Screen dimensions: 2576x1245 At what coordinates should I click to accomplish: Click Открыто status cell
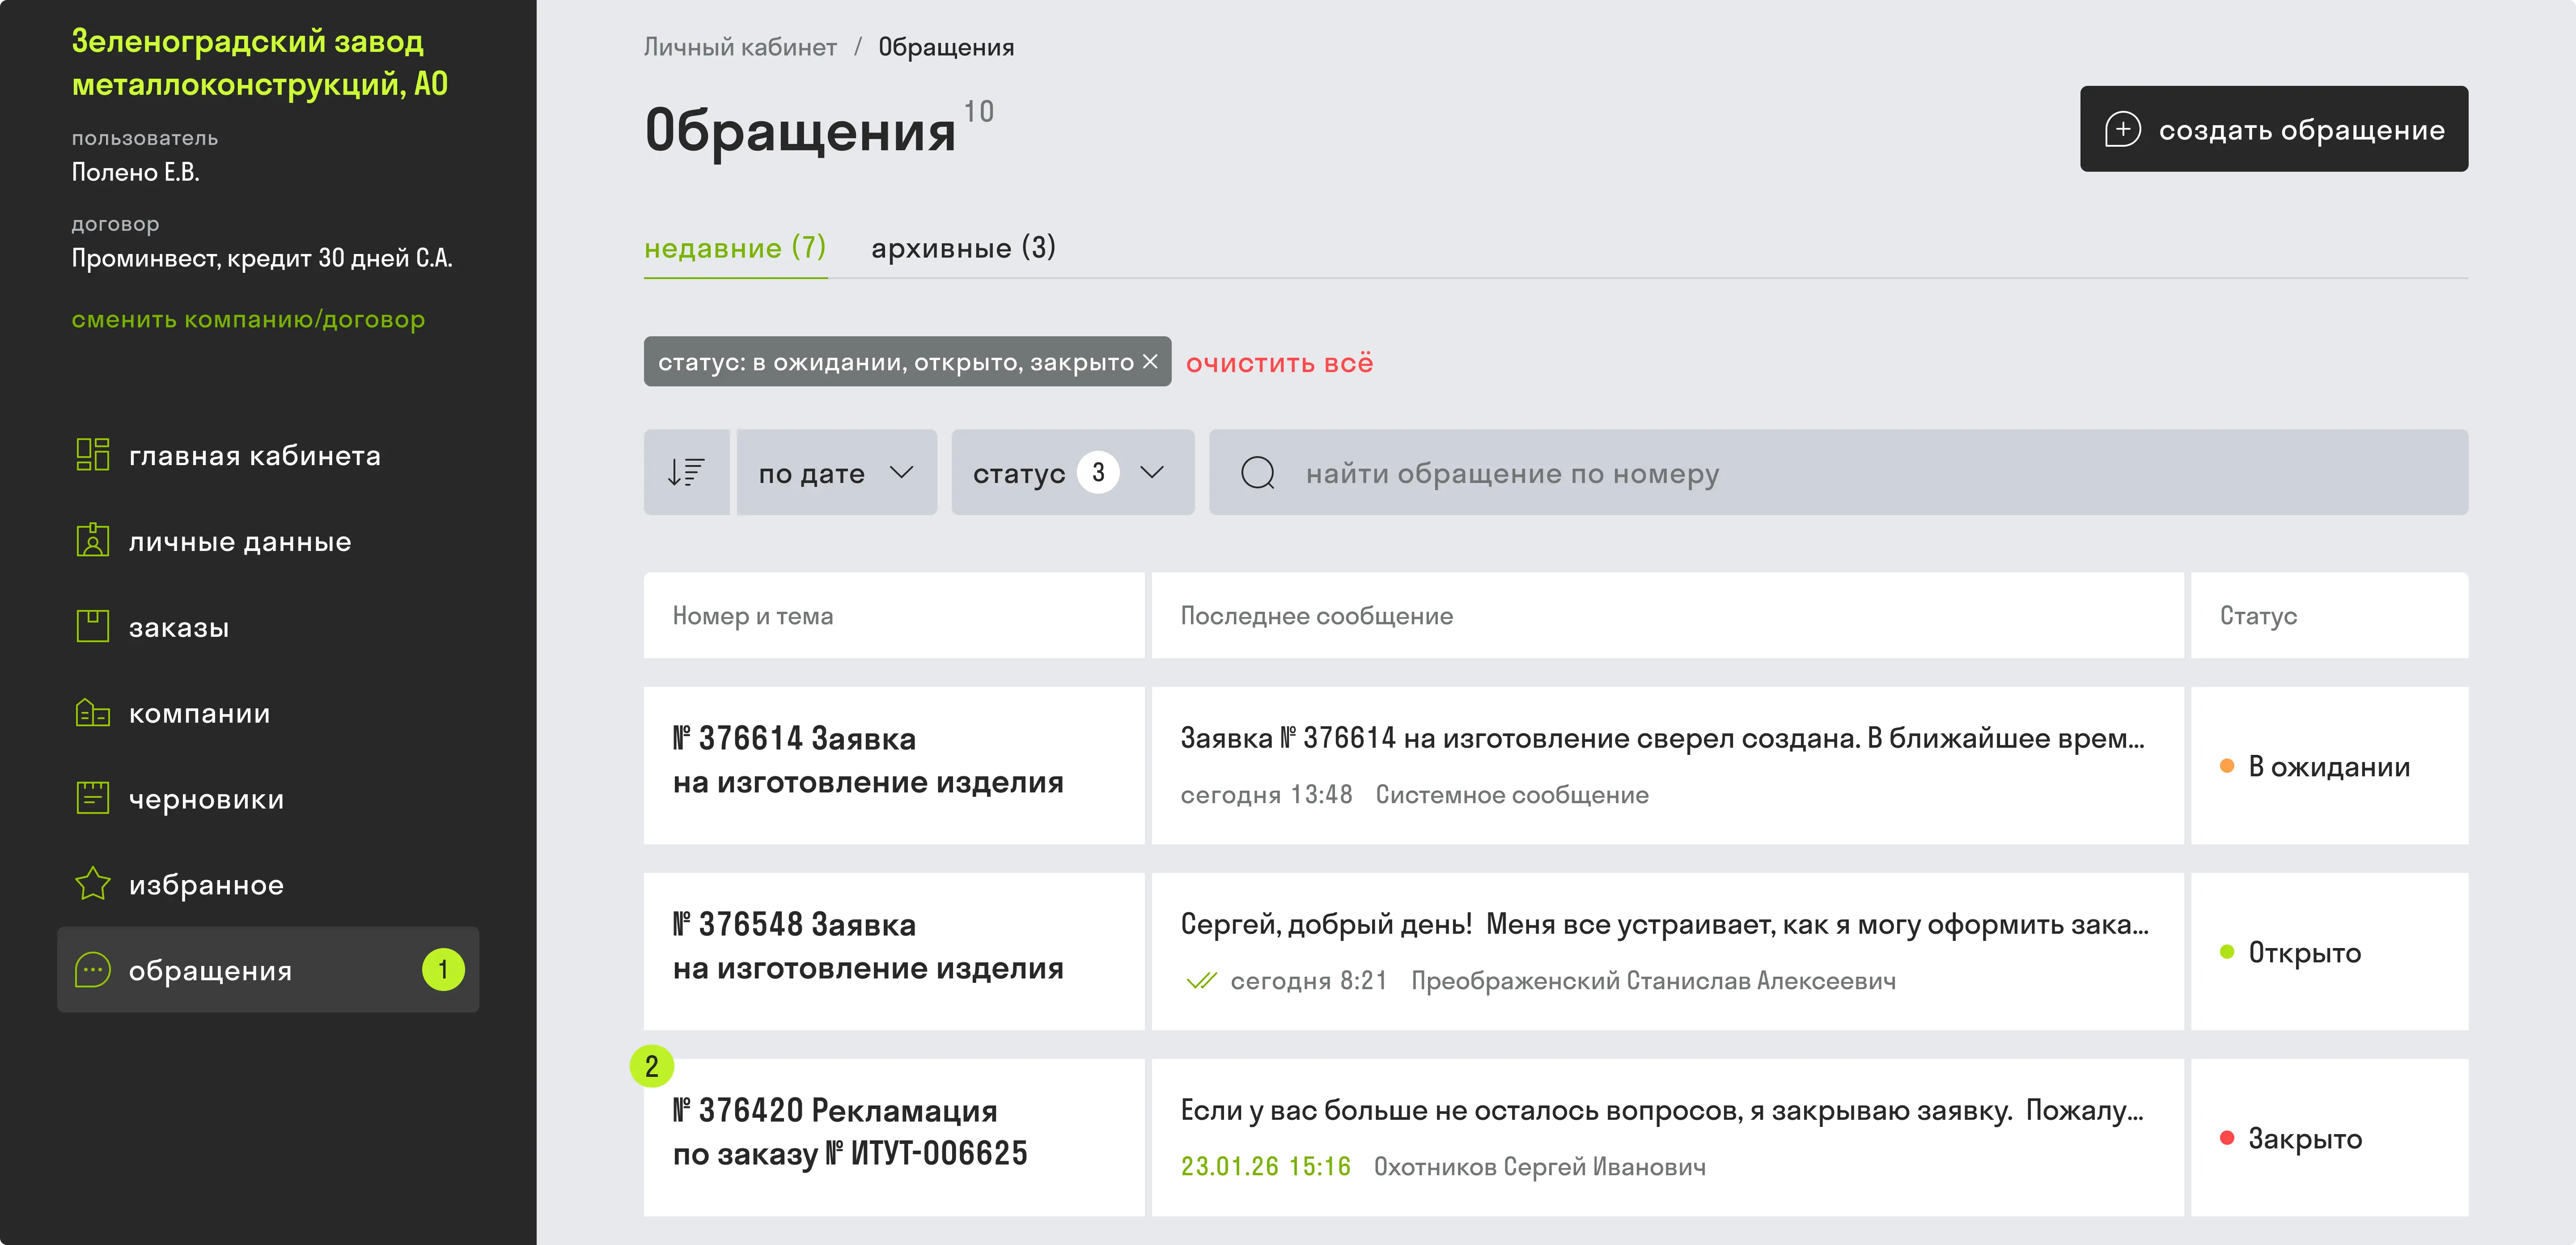[2329, 951]
